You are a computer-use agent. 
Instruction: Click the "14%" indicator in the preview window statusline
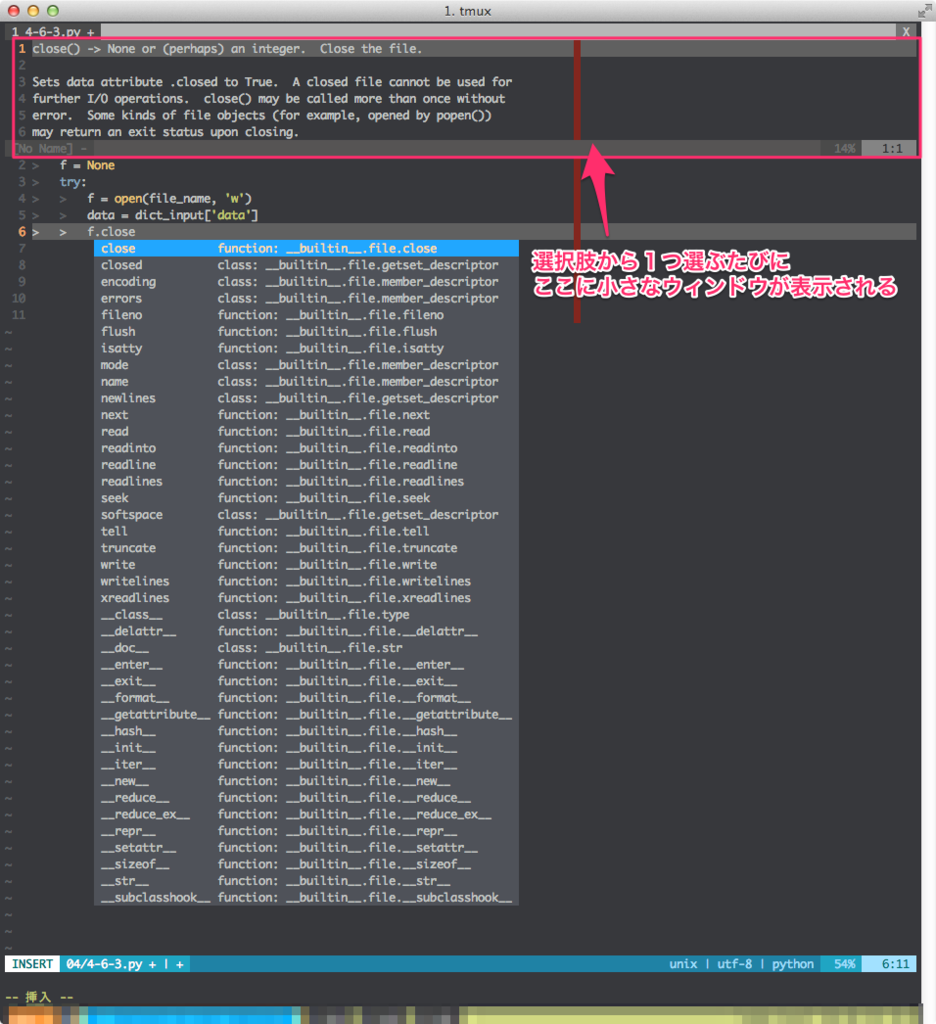click(x=845, y=148)
